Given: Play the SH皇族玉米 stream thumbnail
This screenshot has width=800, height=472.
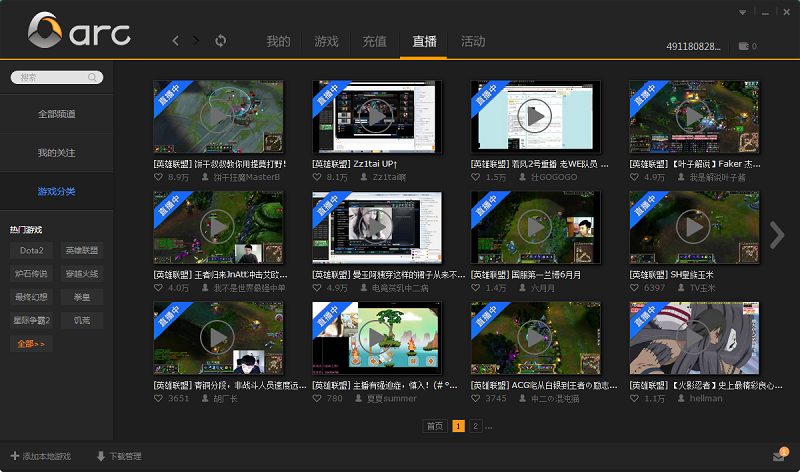Looking at the screenshot, I should tap(694, 227).
